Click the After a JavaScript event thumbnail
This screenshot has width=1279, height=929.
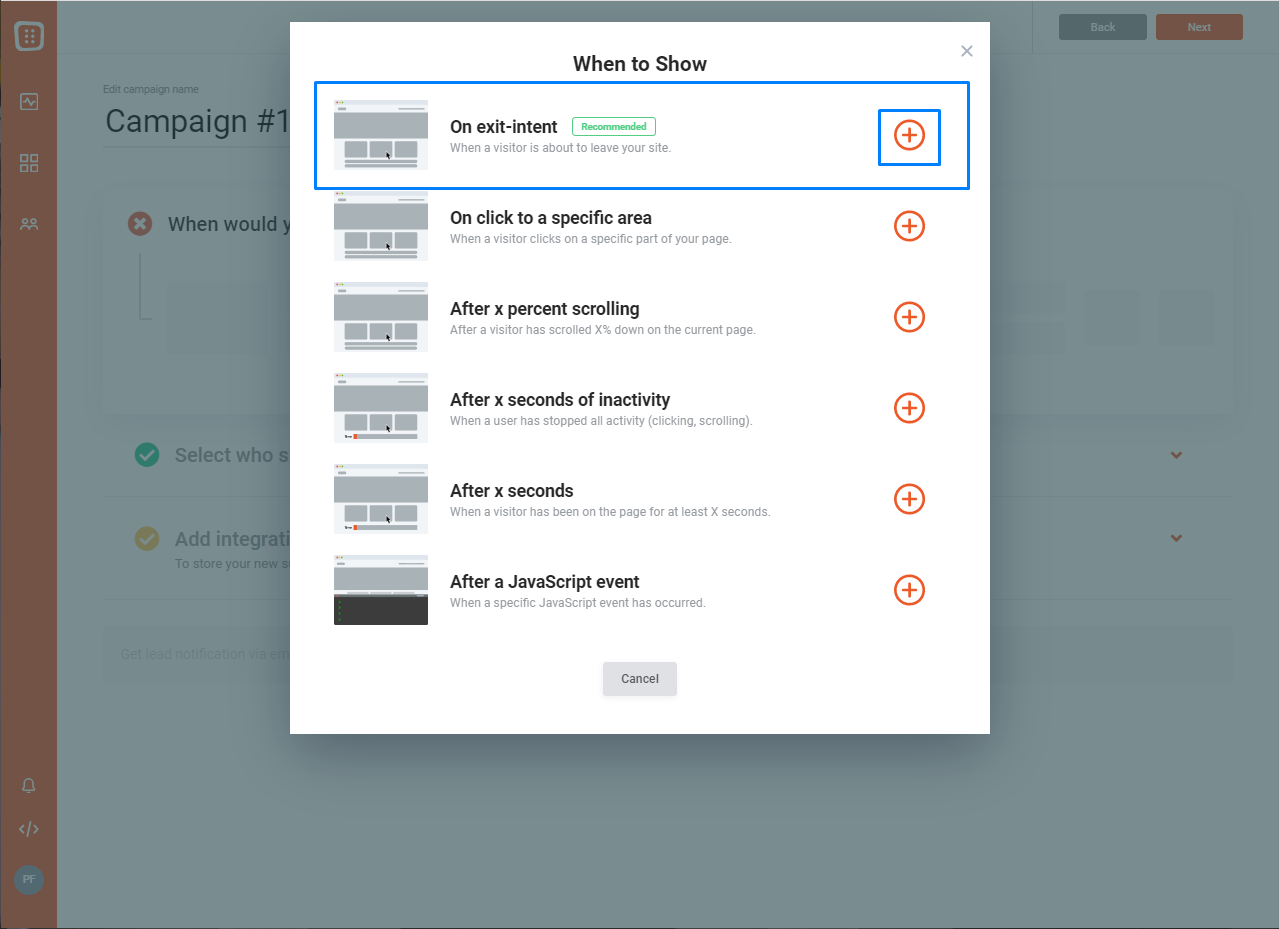[381, 590]
